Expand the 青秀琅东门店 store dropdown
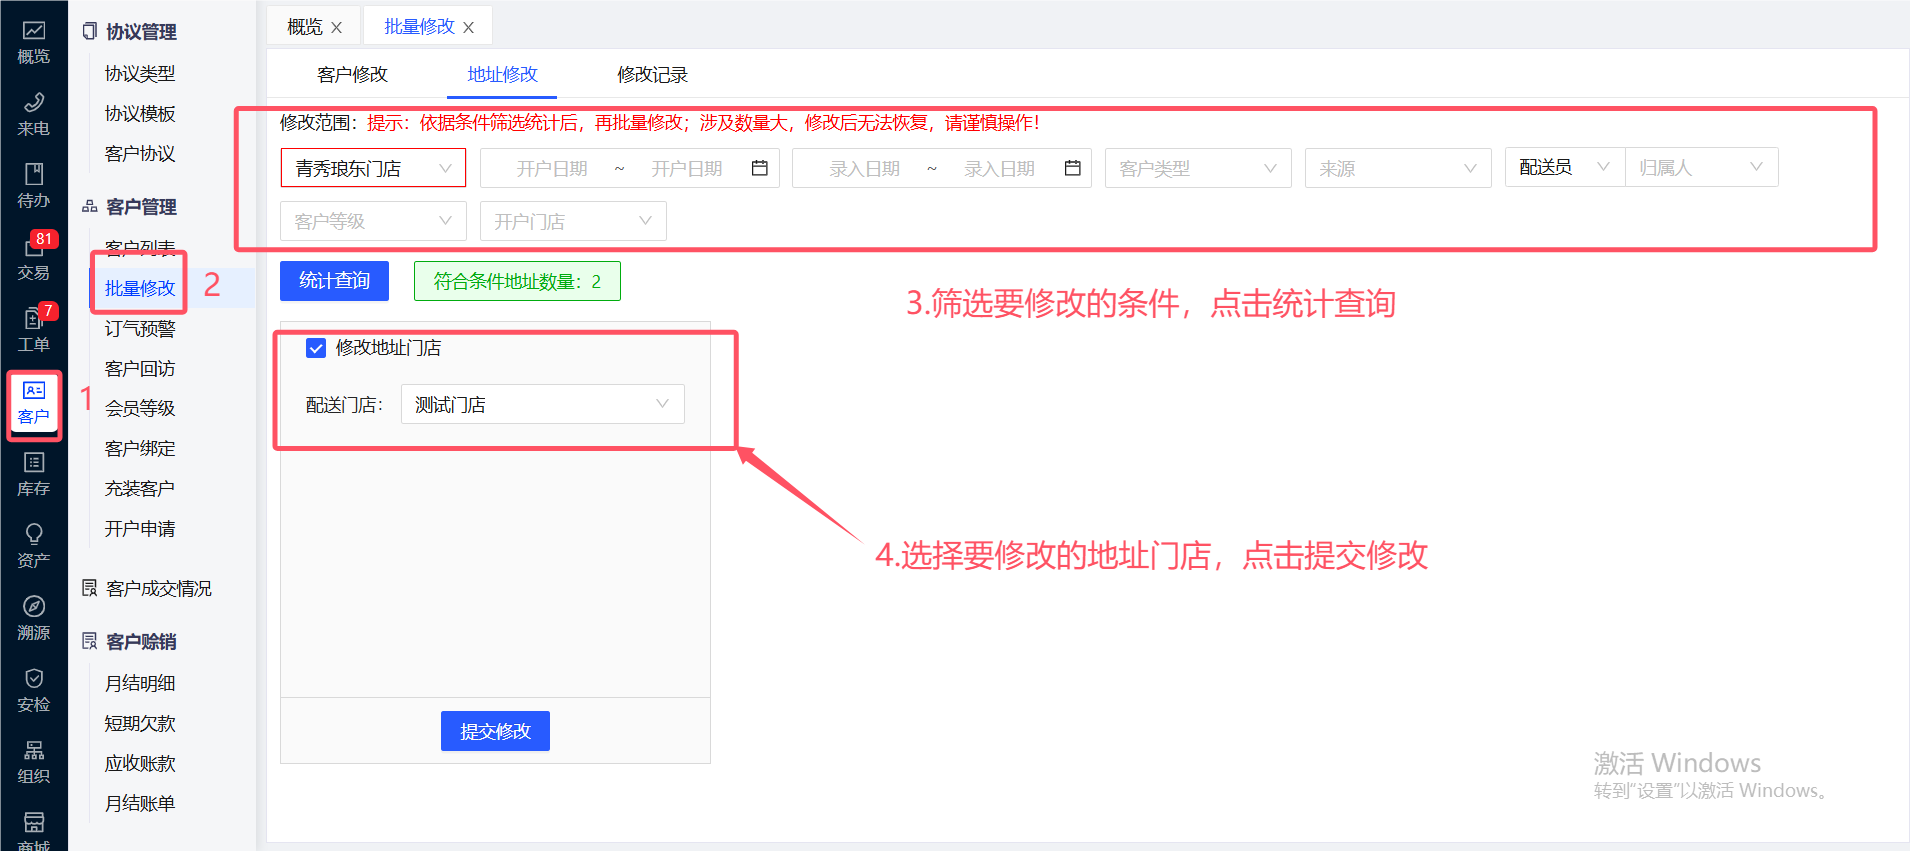1910x851 pixels. click(x=372, y=168)
